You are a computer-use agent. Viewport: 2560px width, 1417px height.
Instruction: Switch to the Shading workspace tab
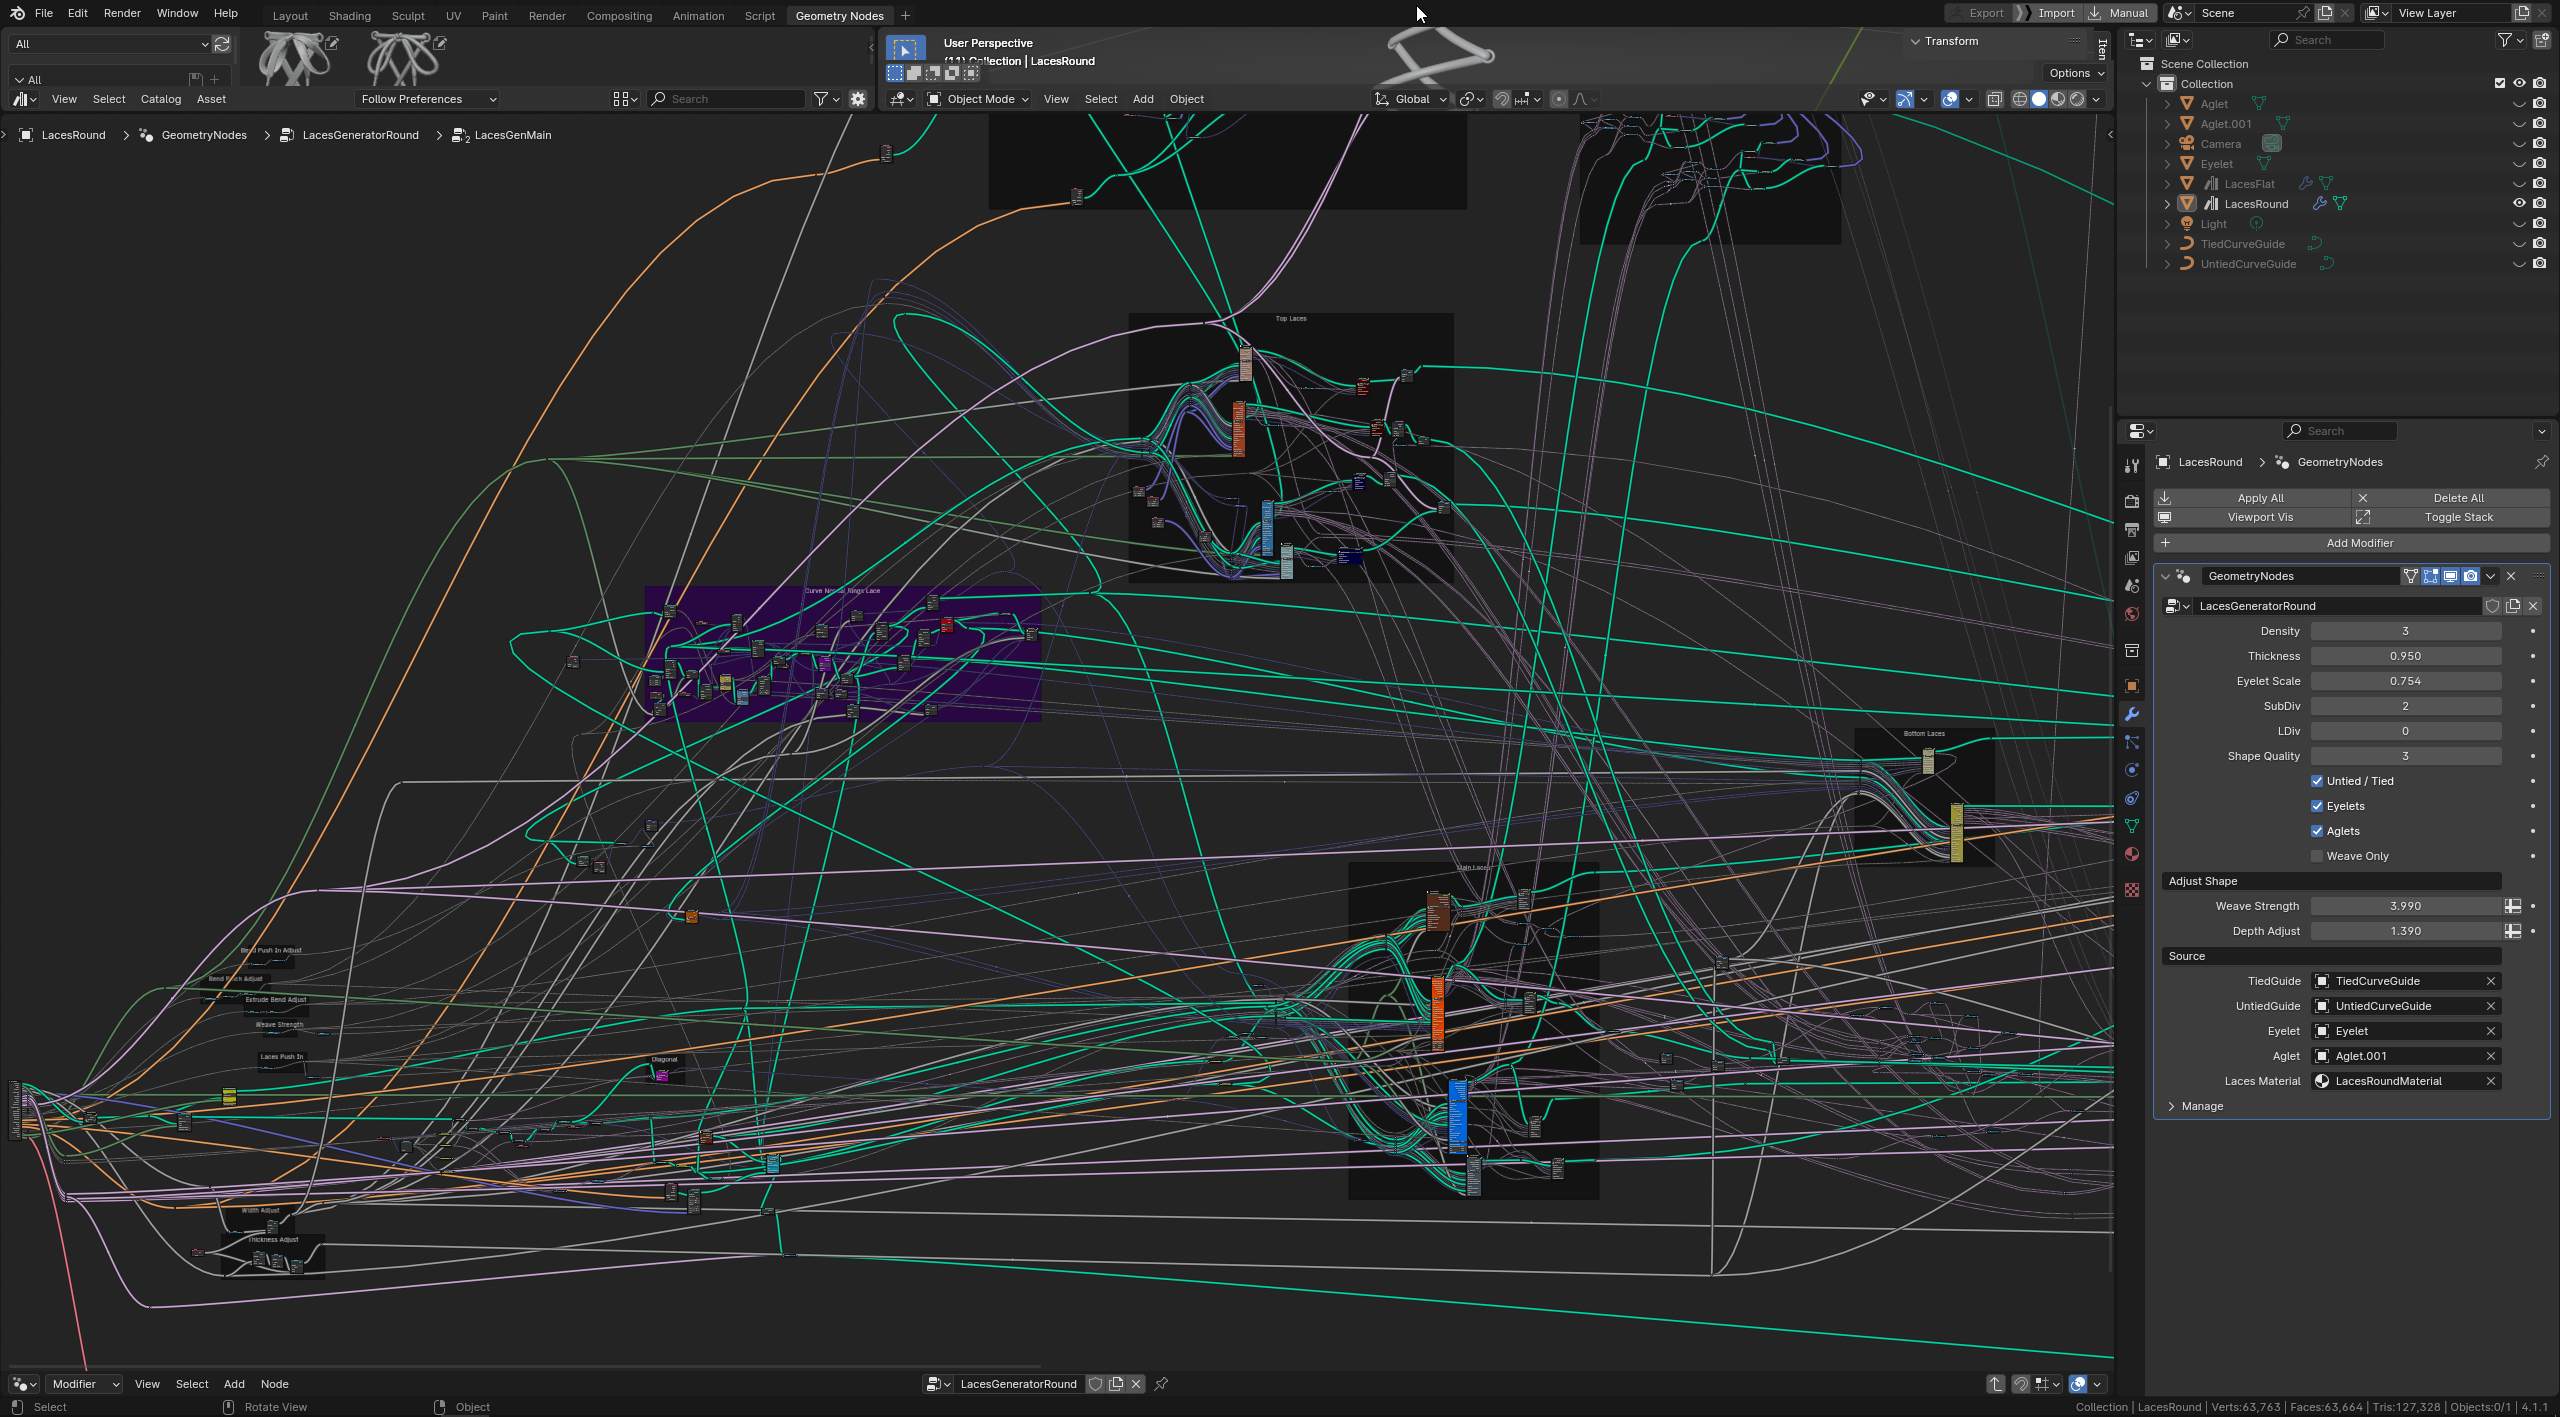click(x=349, y=16)
